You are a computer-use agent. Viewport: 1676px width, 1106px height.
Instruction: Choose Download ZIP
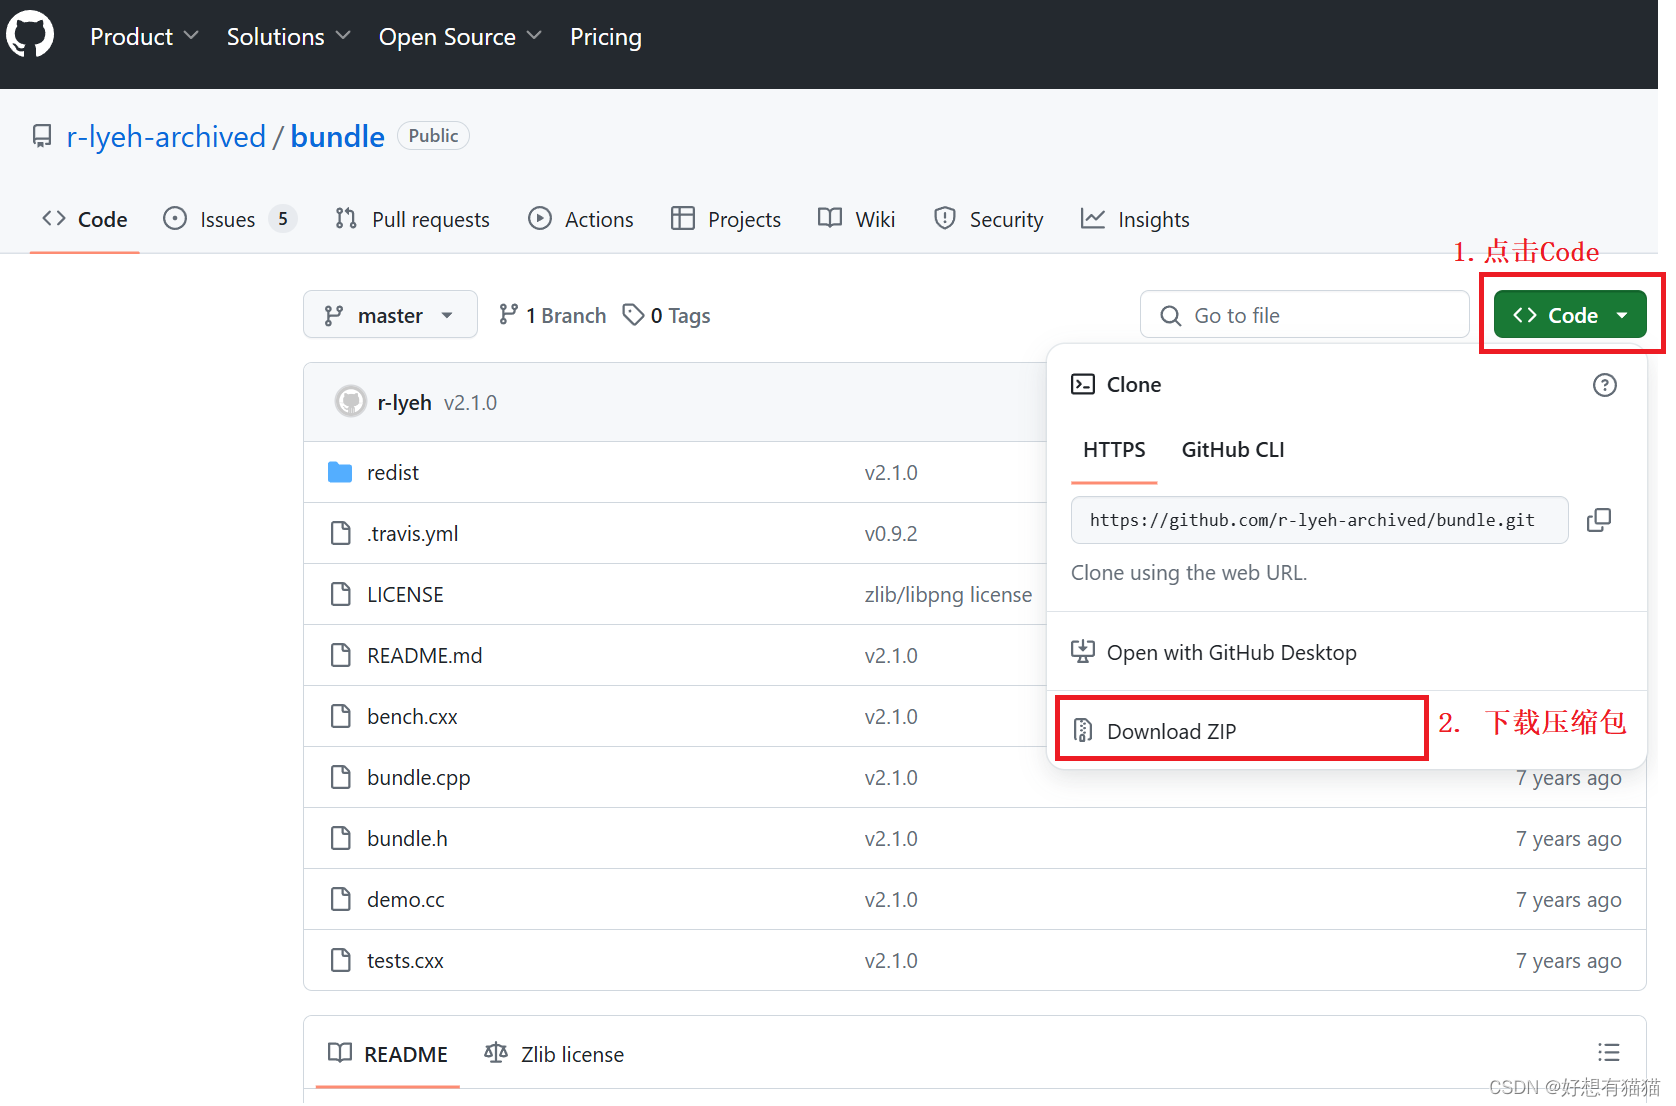[x=1241, y=731]
